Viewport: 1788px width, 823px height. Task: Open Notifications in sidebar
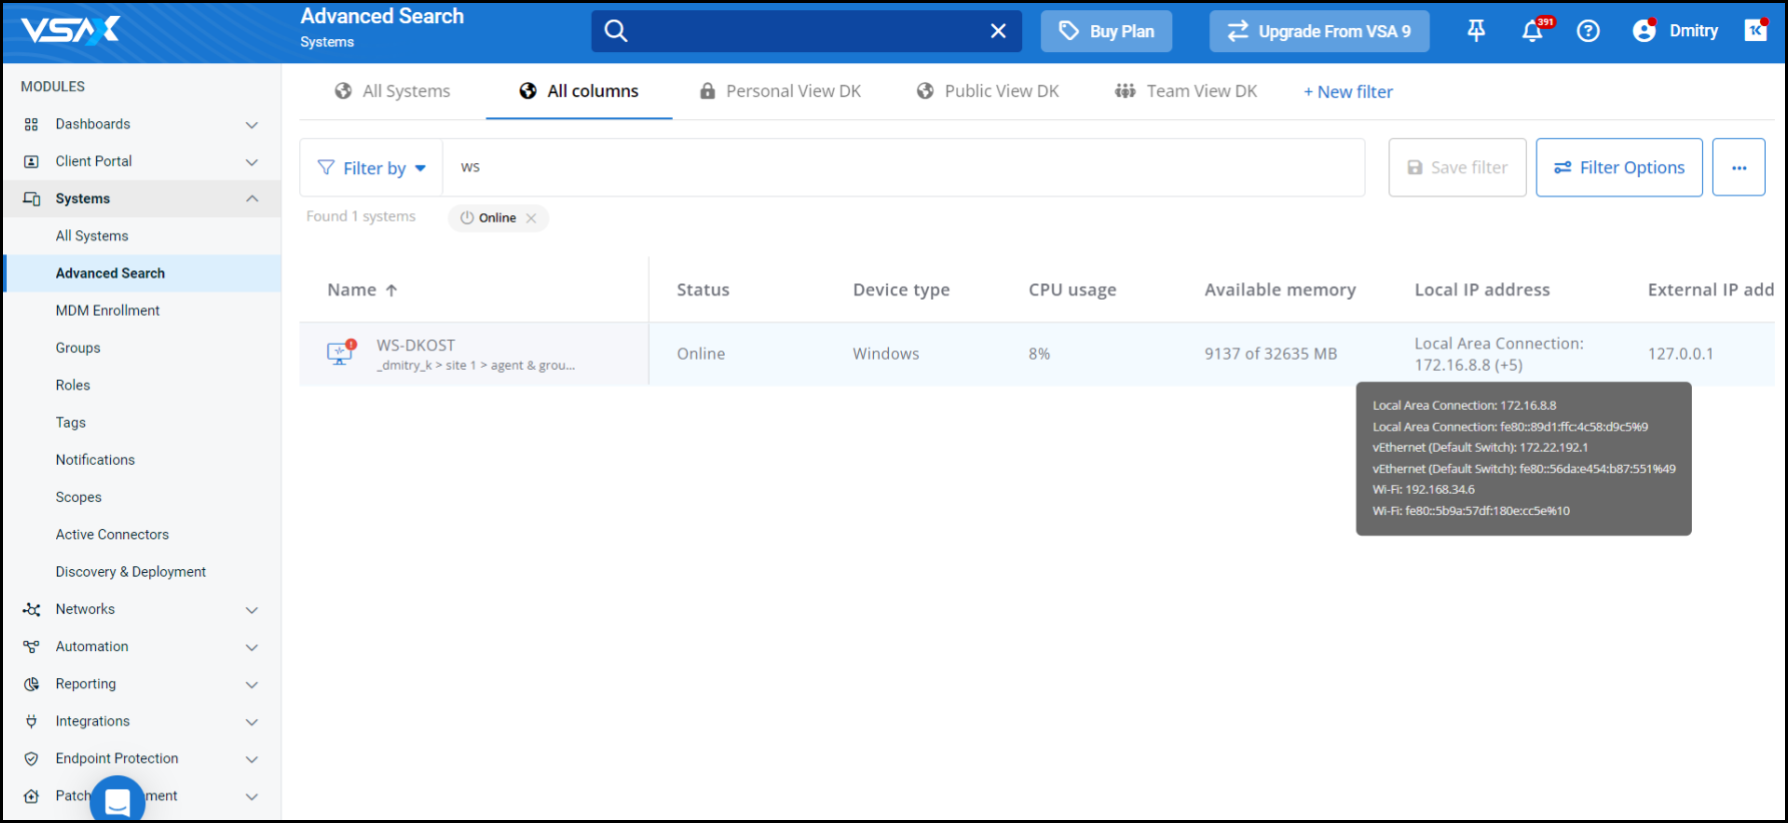[x=95, y=460]
